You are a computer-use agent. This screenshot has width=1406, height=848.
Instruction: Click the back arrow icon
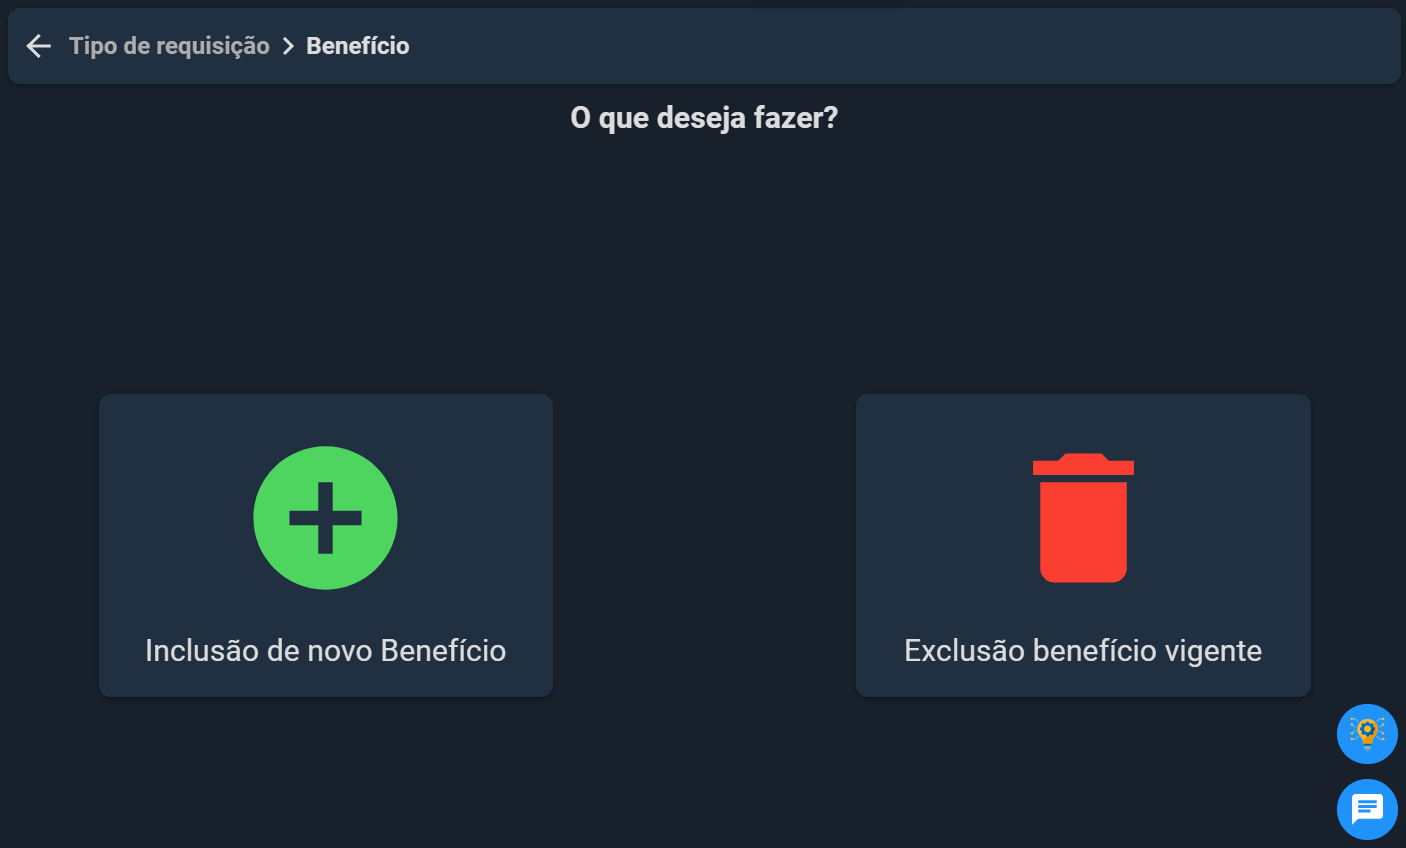pos(38,46)
